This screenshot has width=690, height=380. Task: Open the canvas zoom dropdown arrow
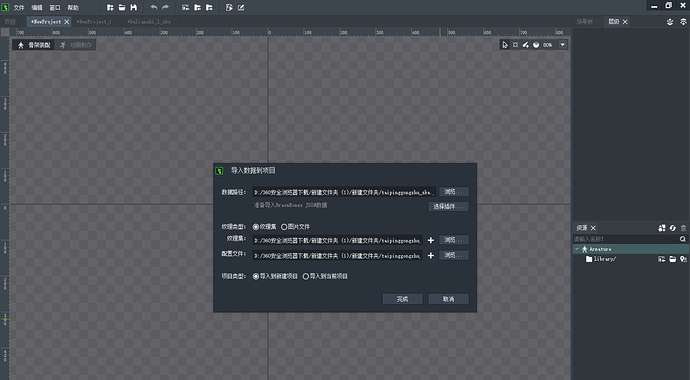(563, 45)
